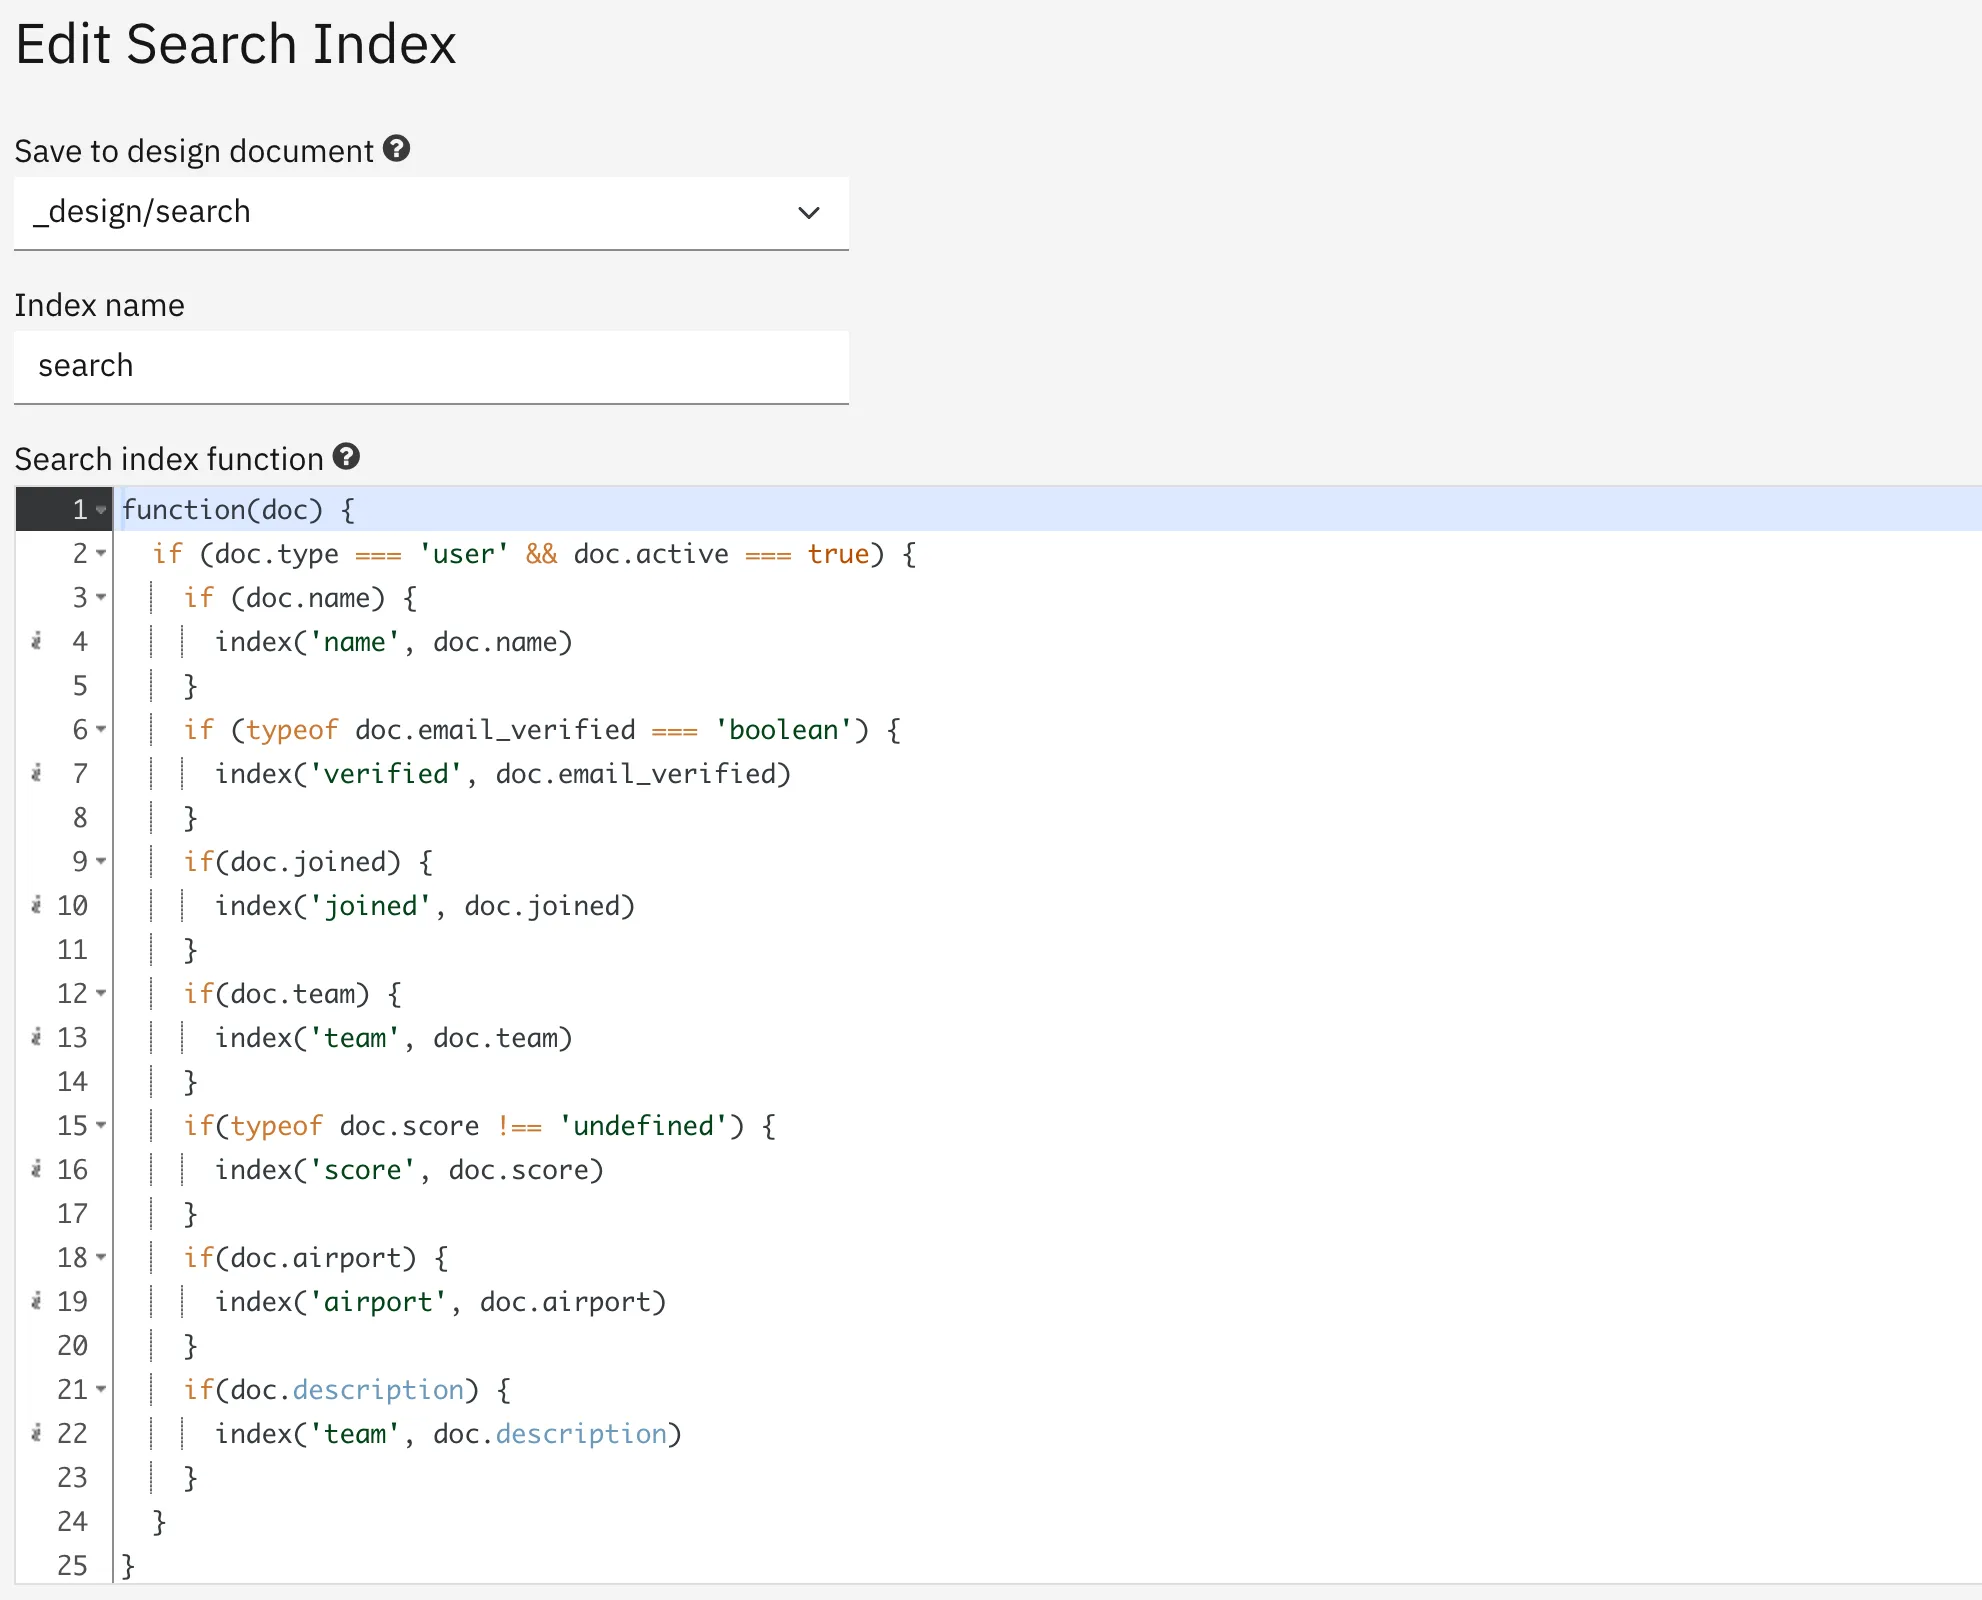The image size is (1982, 1600).
Task: Click the info marker on line 22 gutter
Action: click(37, 1433)
